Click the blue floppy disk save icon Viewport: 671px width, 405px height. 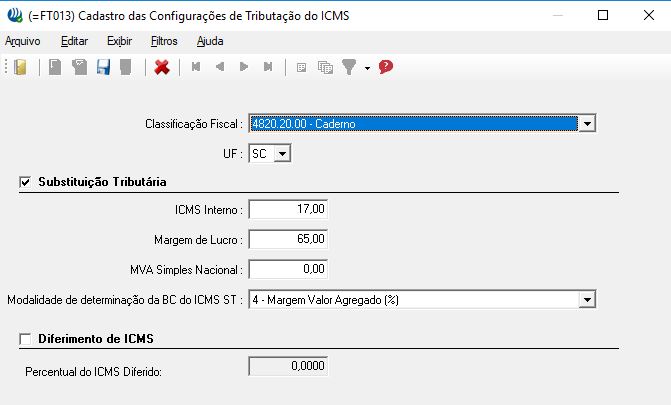pos(102,67)
